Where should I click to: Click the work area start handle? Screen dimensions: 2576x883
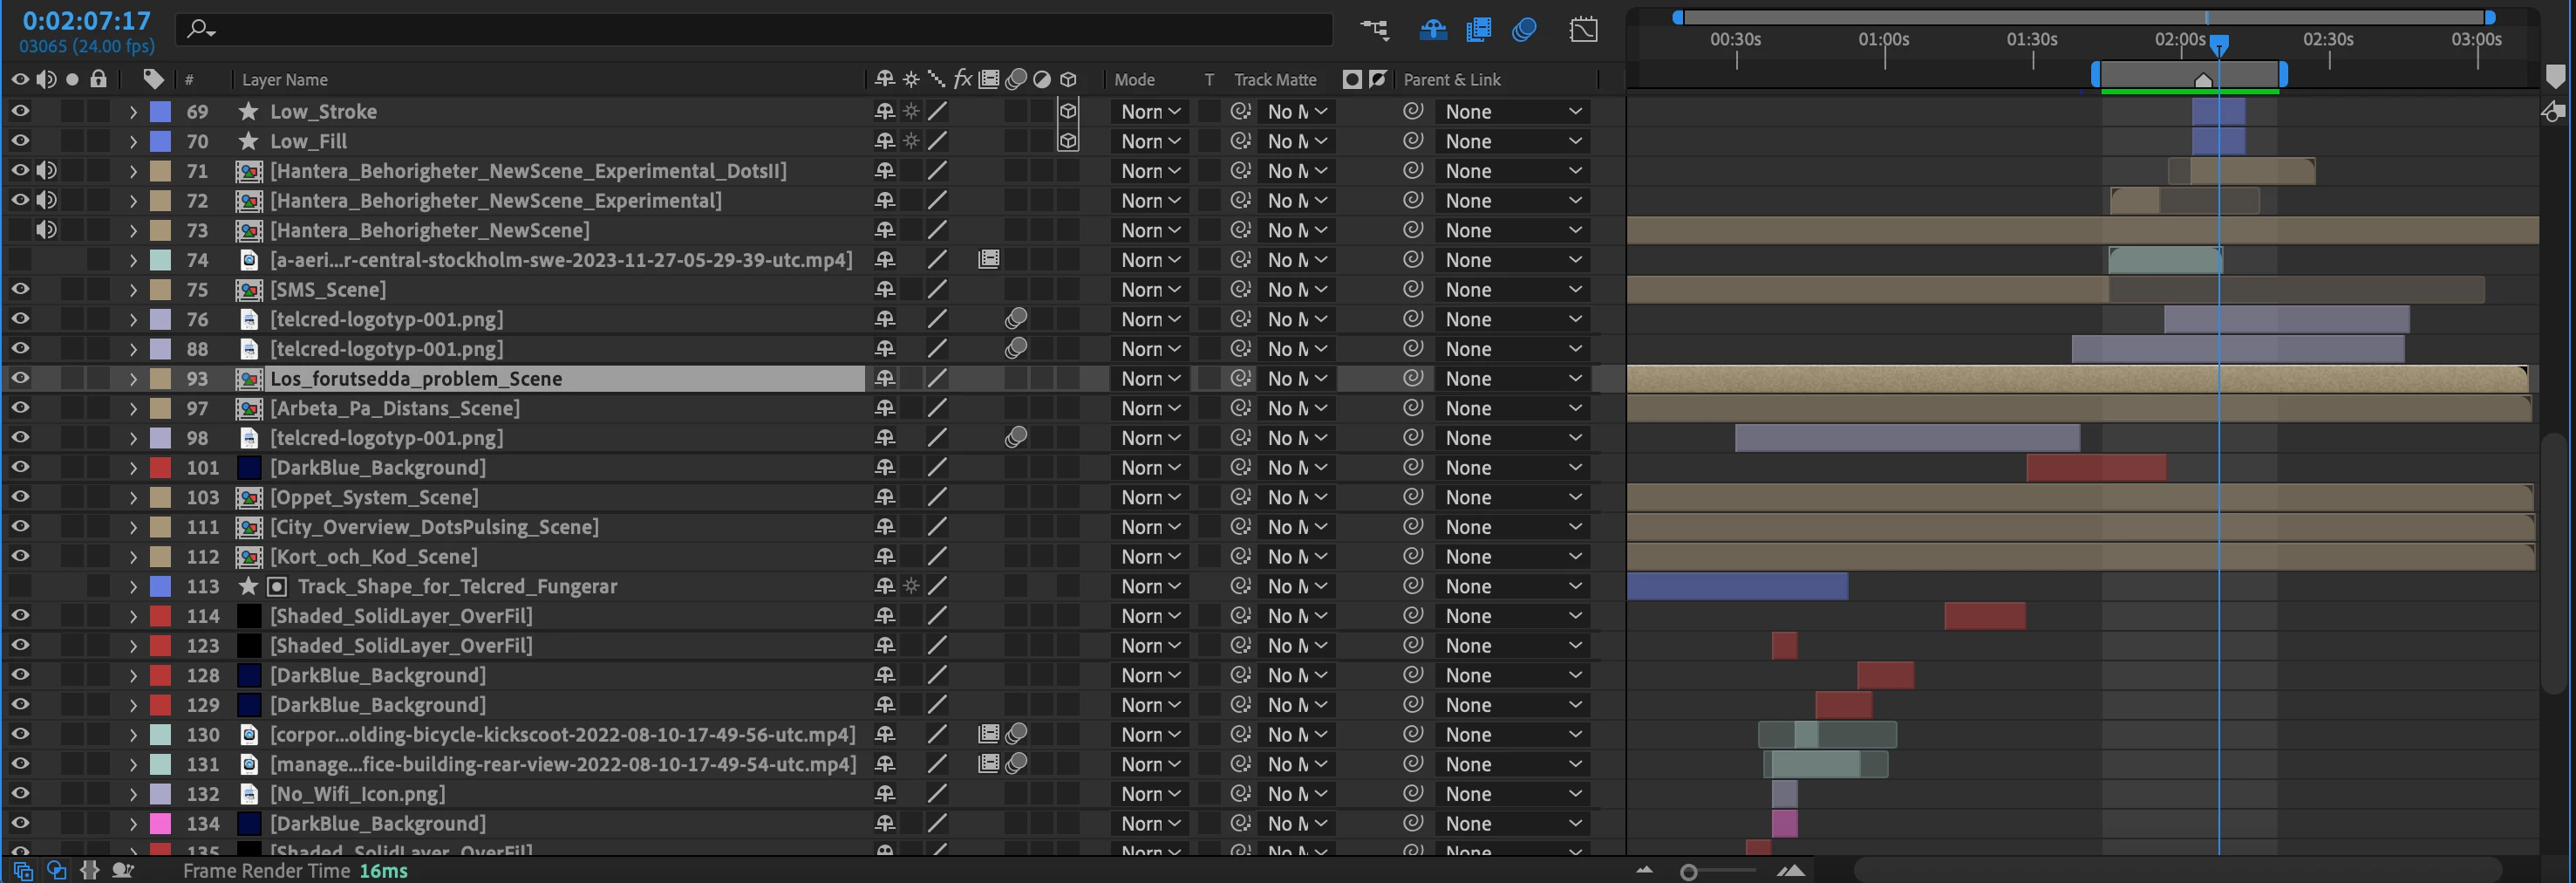(x=2096, y=73)
